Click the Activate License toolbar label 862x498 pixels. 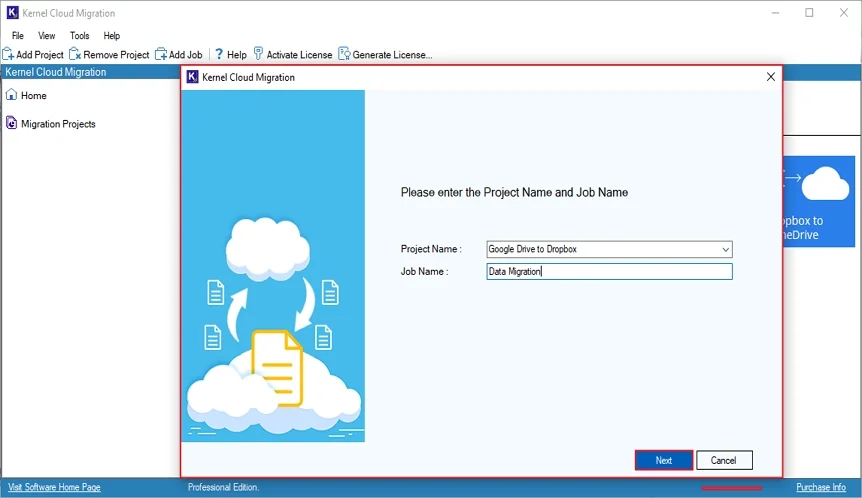[x=299, y=55]
